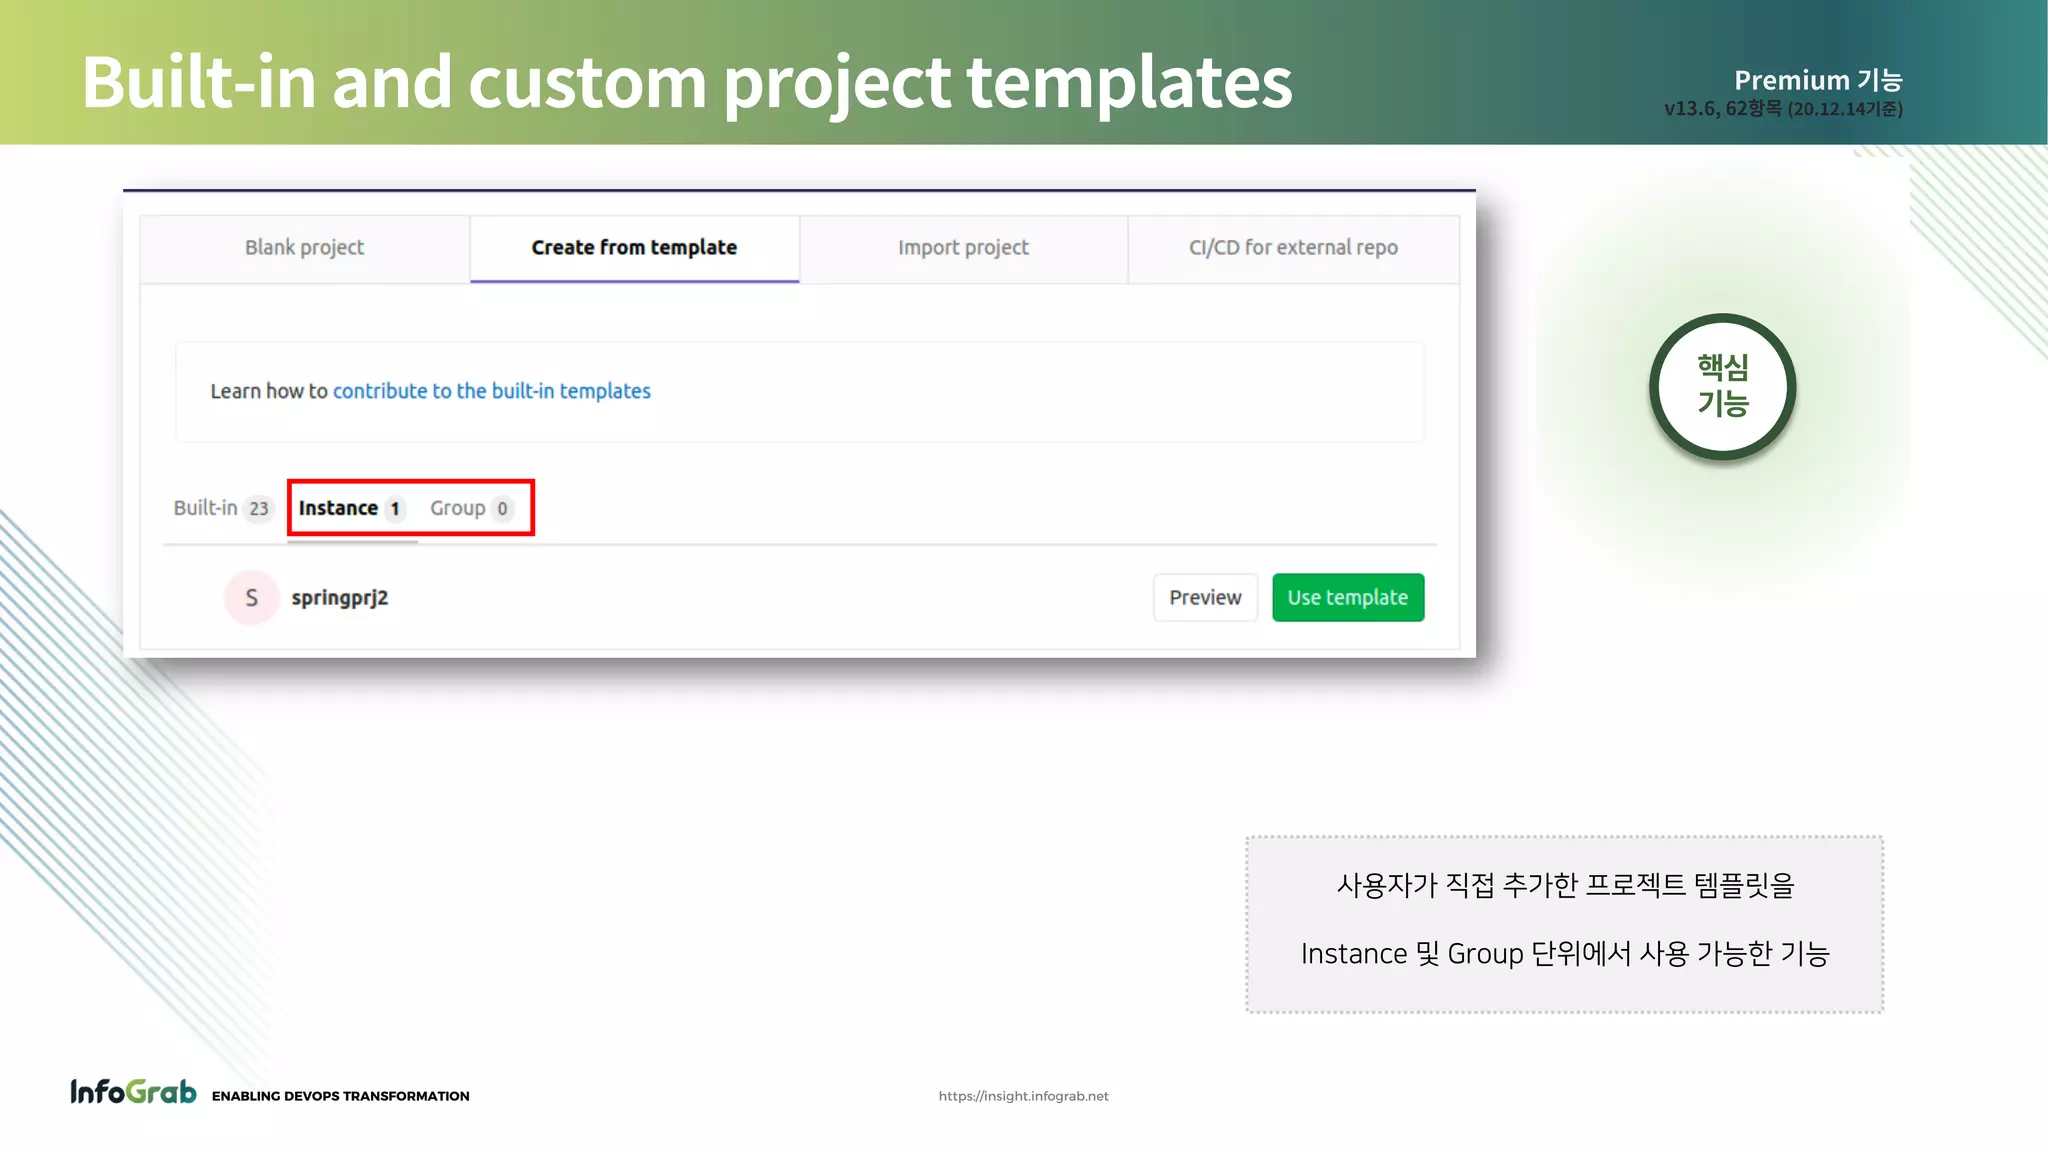This screenshot has height=1152, width=2048.
Task: Show the Built-in templates list
Action: (x=222, y=508)
